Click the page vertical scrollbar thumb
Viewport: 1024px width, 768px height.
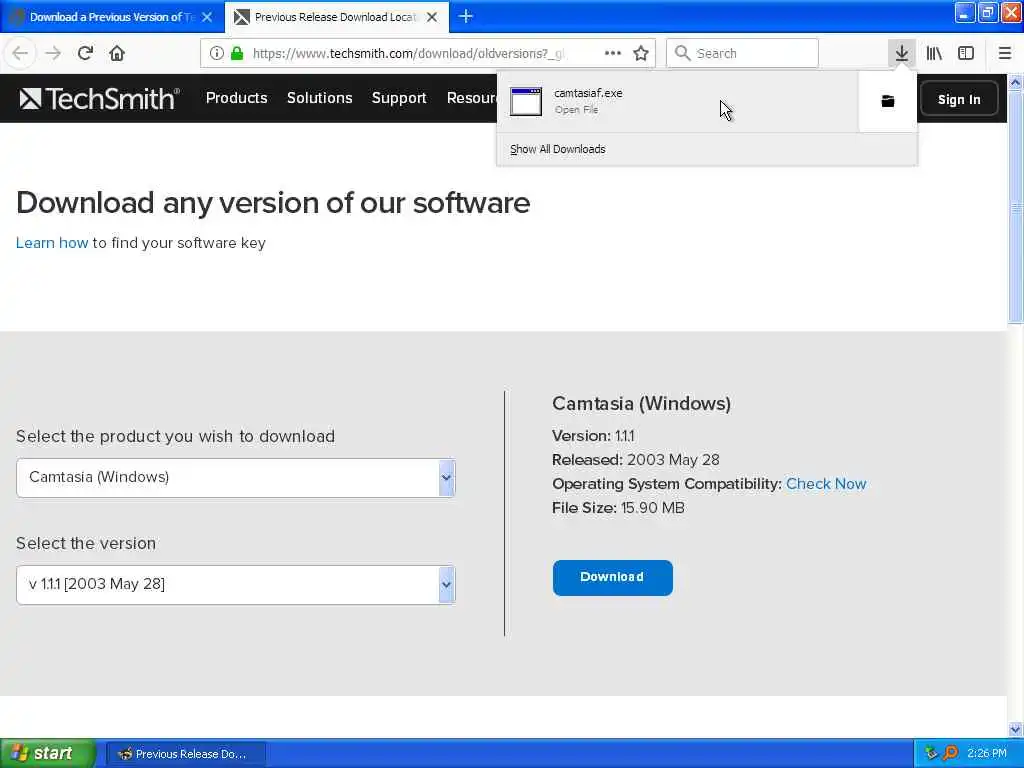pos(1015,206)
